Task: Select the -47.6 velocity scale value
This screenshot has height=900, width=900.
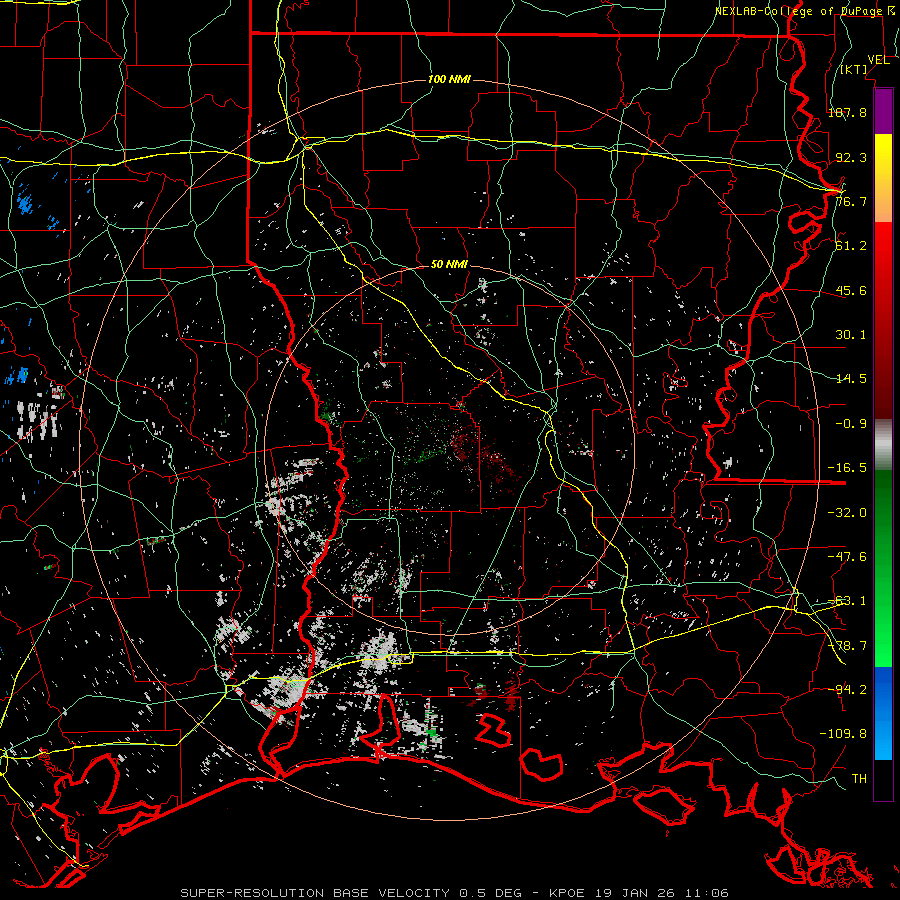Action: tap(847, 557)
